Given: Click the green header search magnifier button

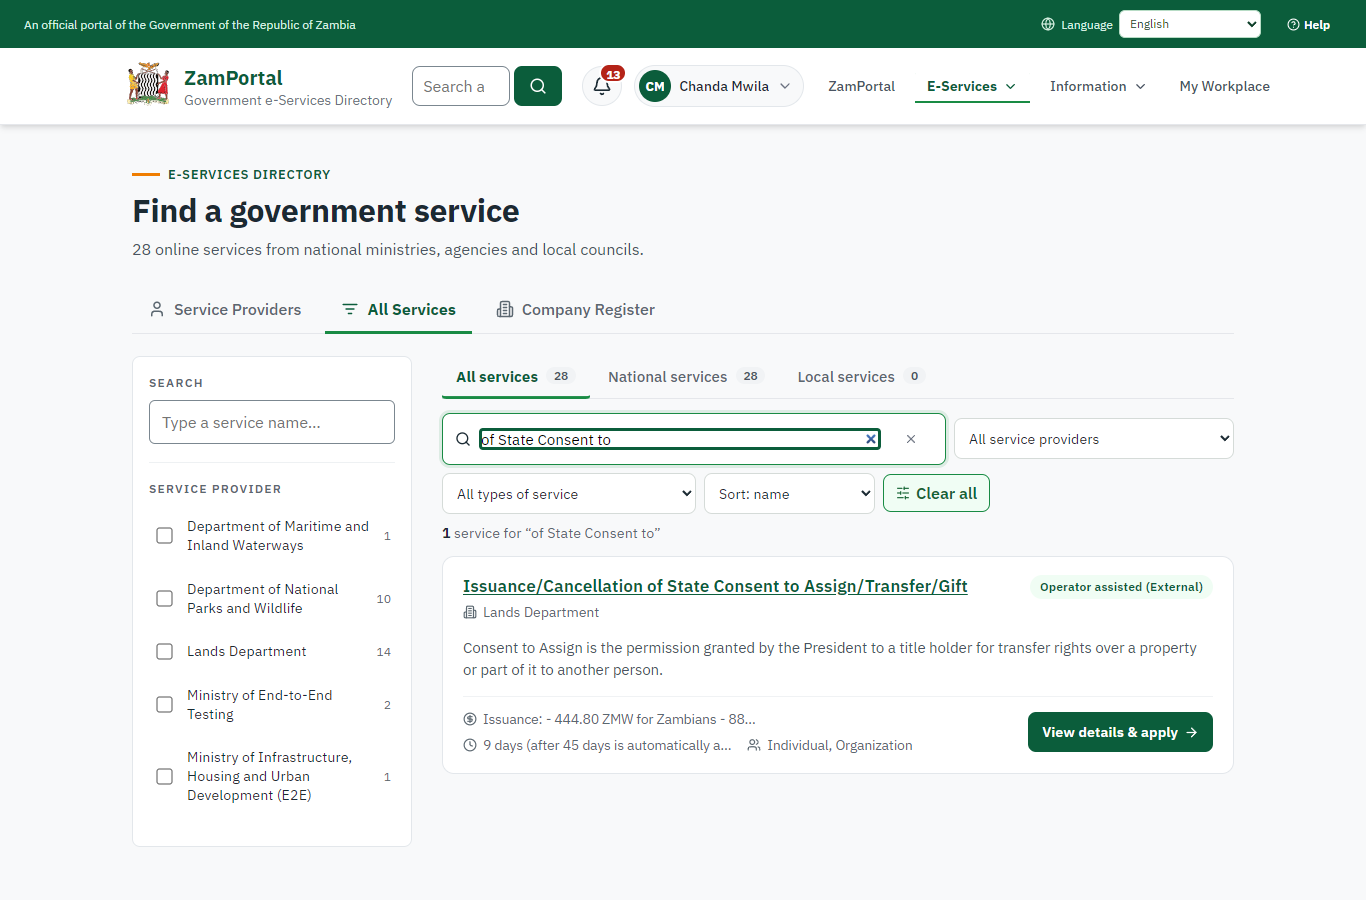Looking at the screenshot, I should click(538, 86).
